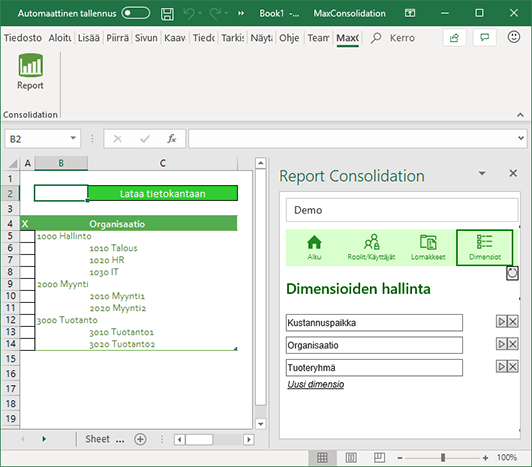This screenshot has height=467, width=532.
Task: Click the 100% zoom level
Action: point(507,458)
